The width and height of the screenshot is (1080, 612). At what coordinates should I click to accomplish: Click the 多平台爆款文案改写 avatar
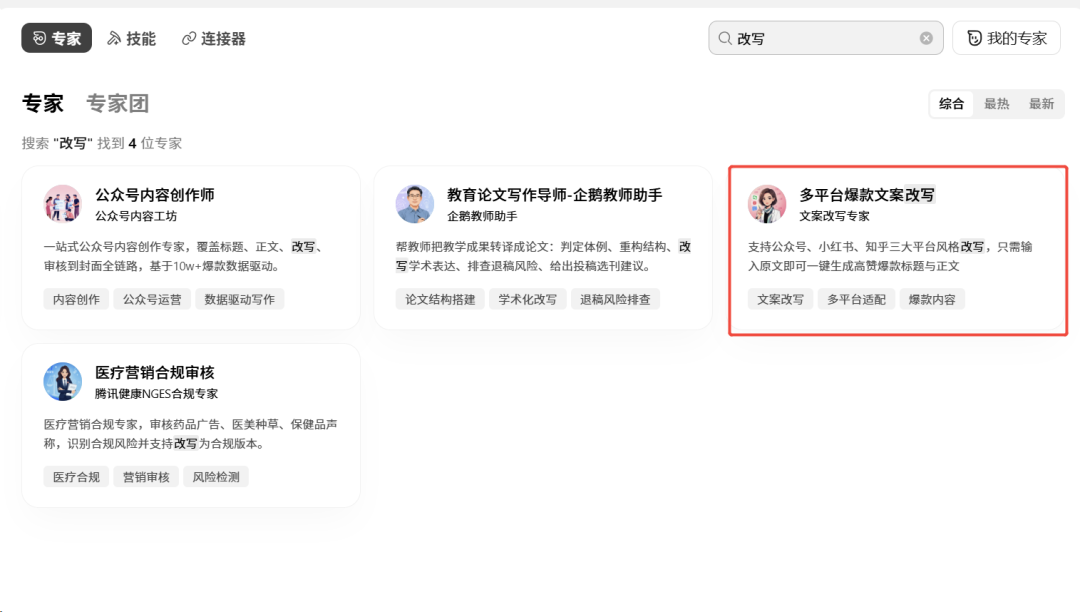767,204
